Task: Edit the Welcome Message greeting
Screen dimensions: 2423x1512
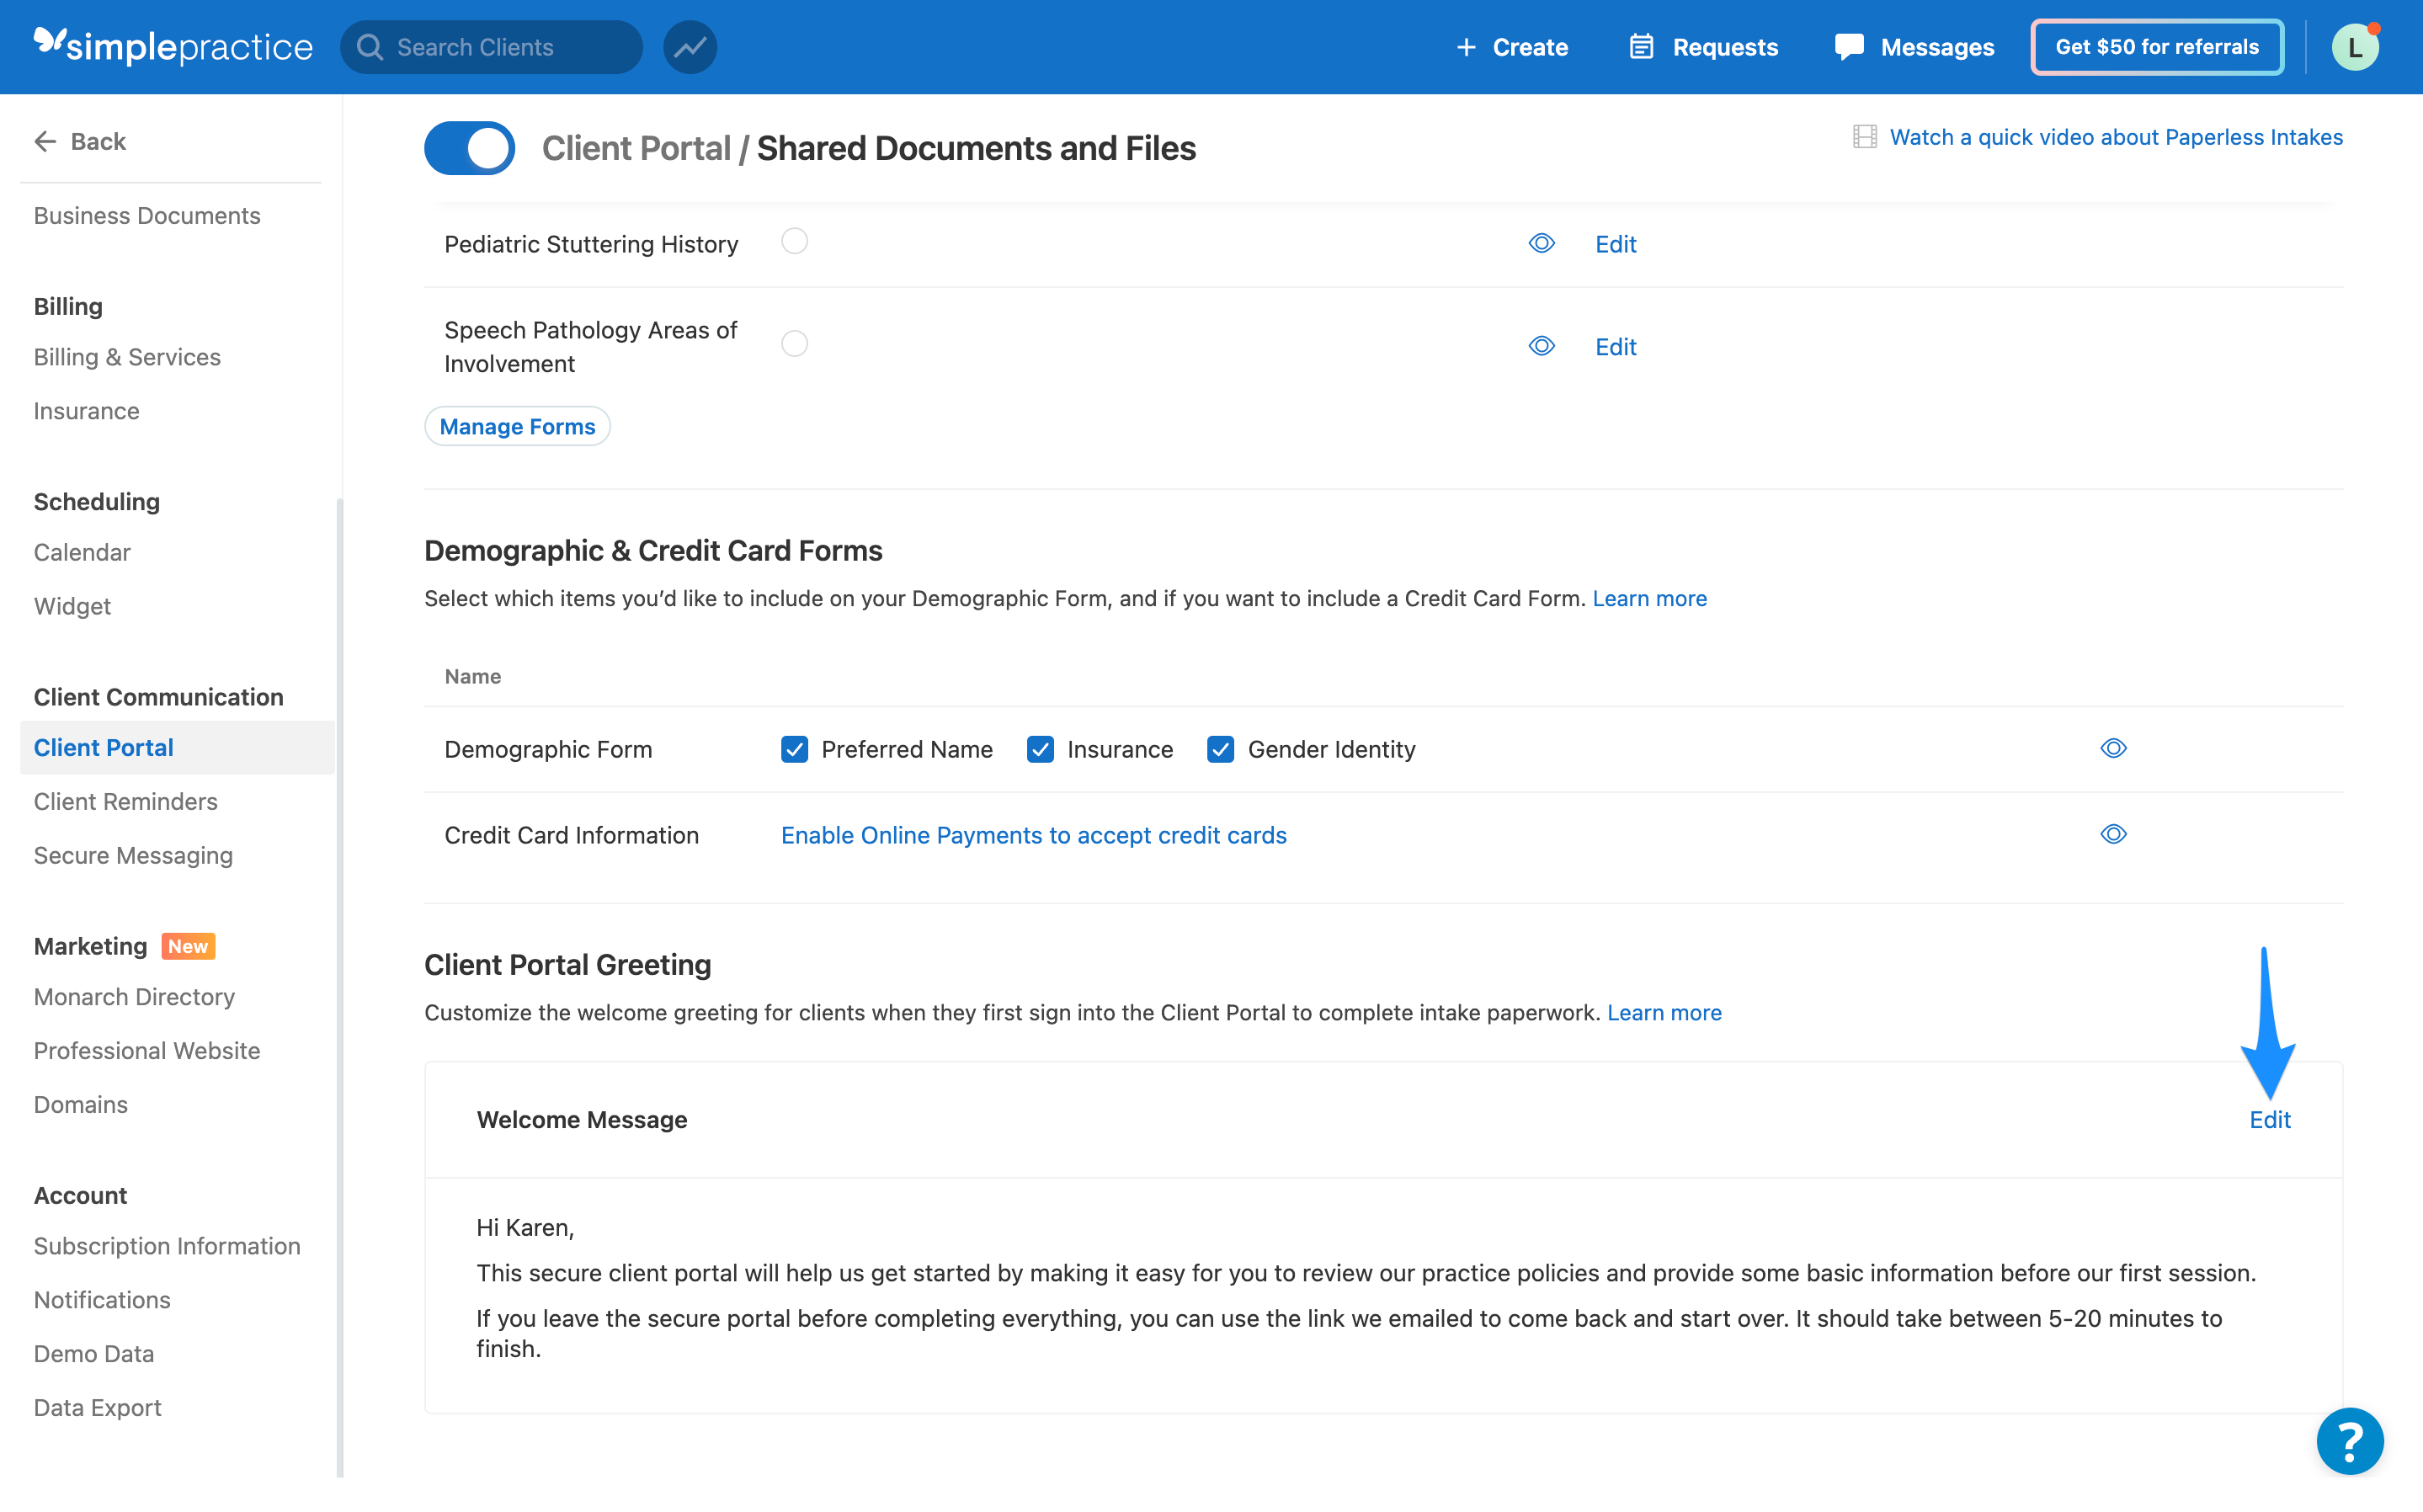Action: tap(2270, 1119)
